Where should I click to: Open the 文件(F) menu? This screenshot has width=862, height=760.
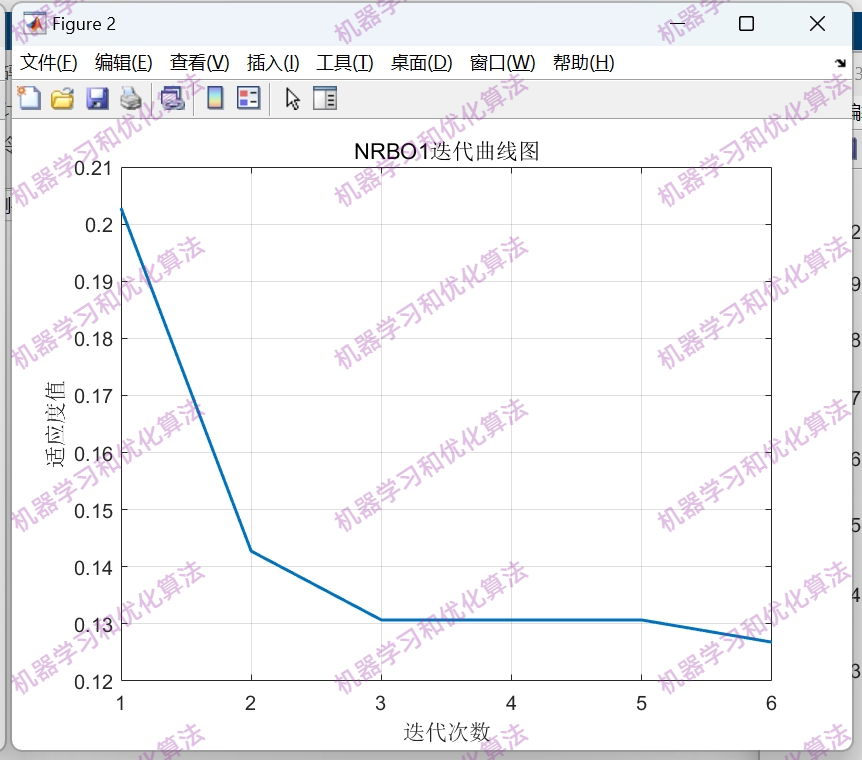point(48,63)
